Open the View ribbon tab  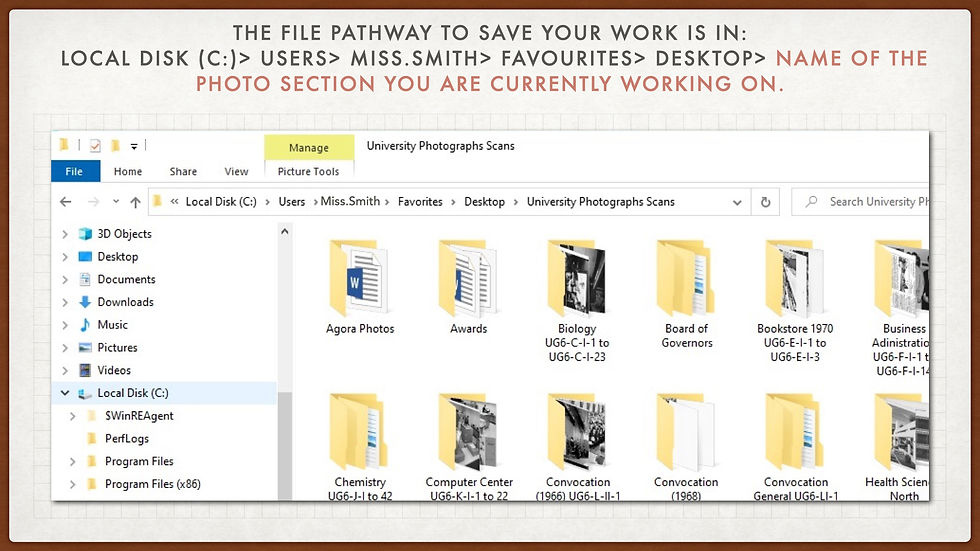point(236,171)
